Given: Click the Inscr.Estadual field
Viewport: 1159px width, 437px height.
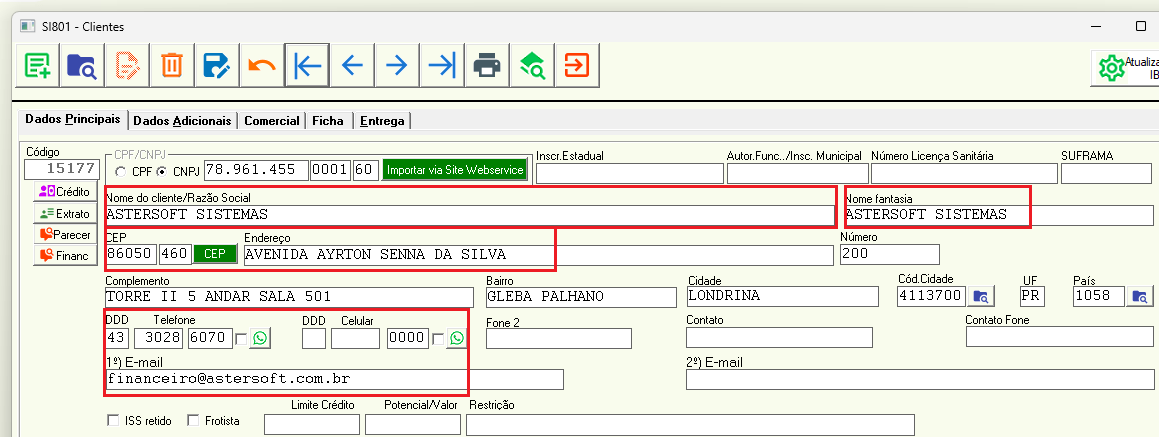Looking at the screenshot, I should tap(629, 174).
